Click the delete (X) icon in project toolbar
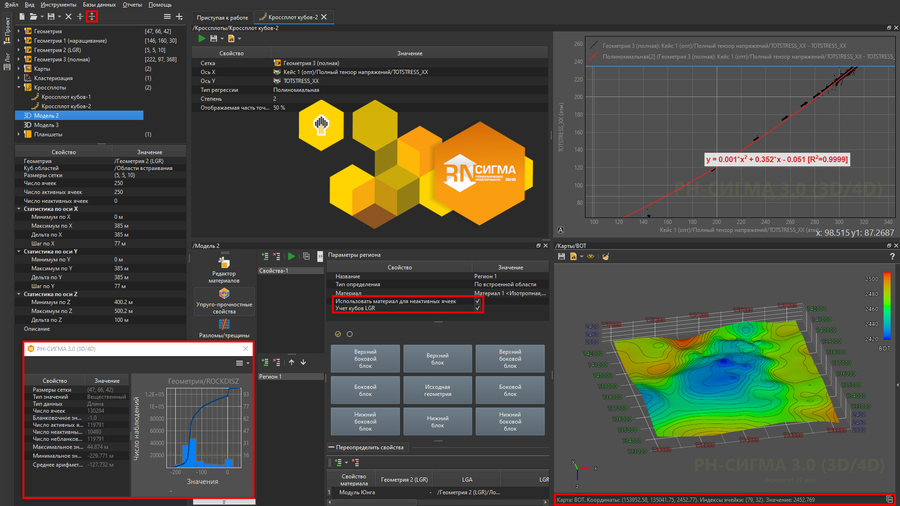This screenshot has width=900, height=506. (68, 17)
